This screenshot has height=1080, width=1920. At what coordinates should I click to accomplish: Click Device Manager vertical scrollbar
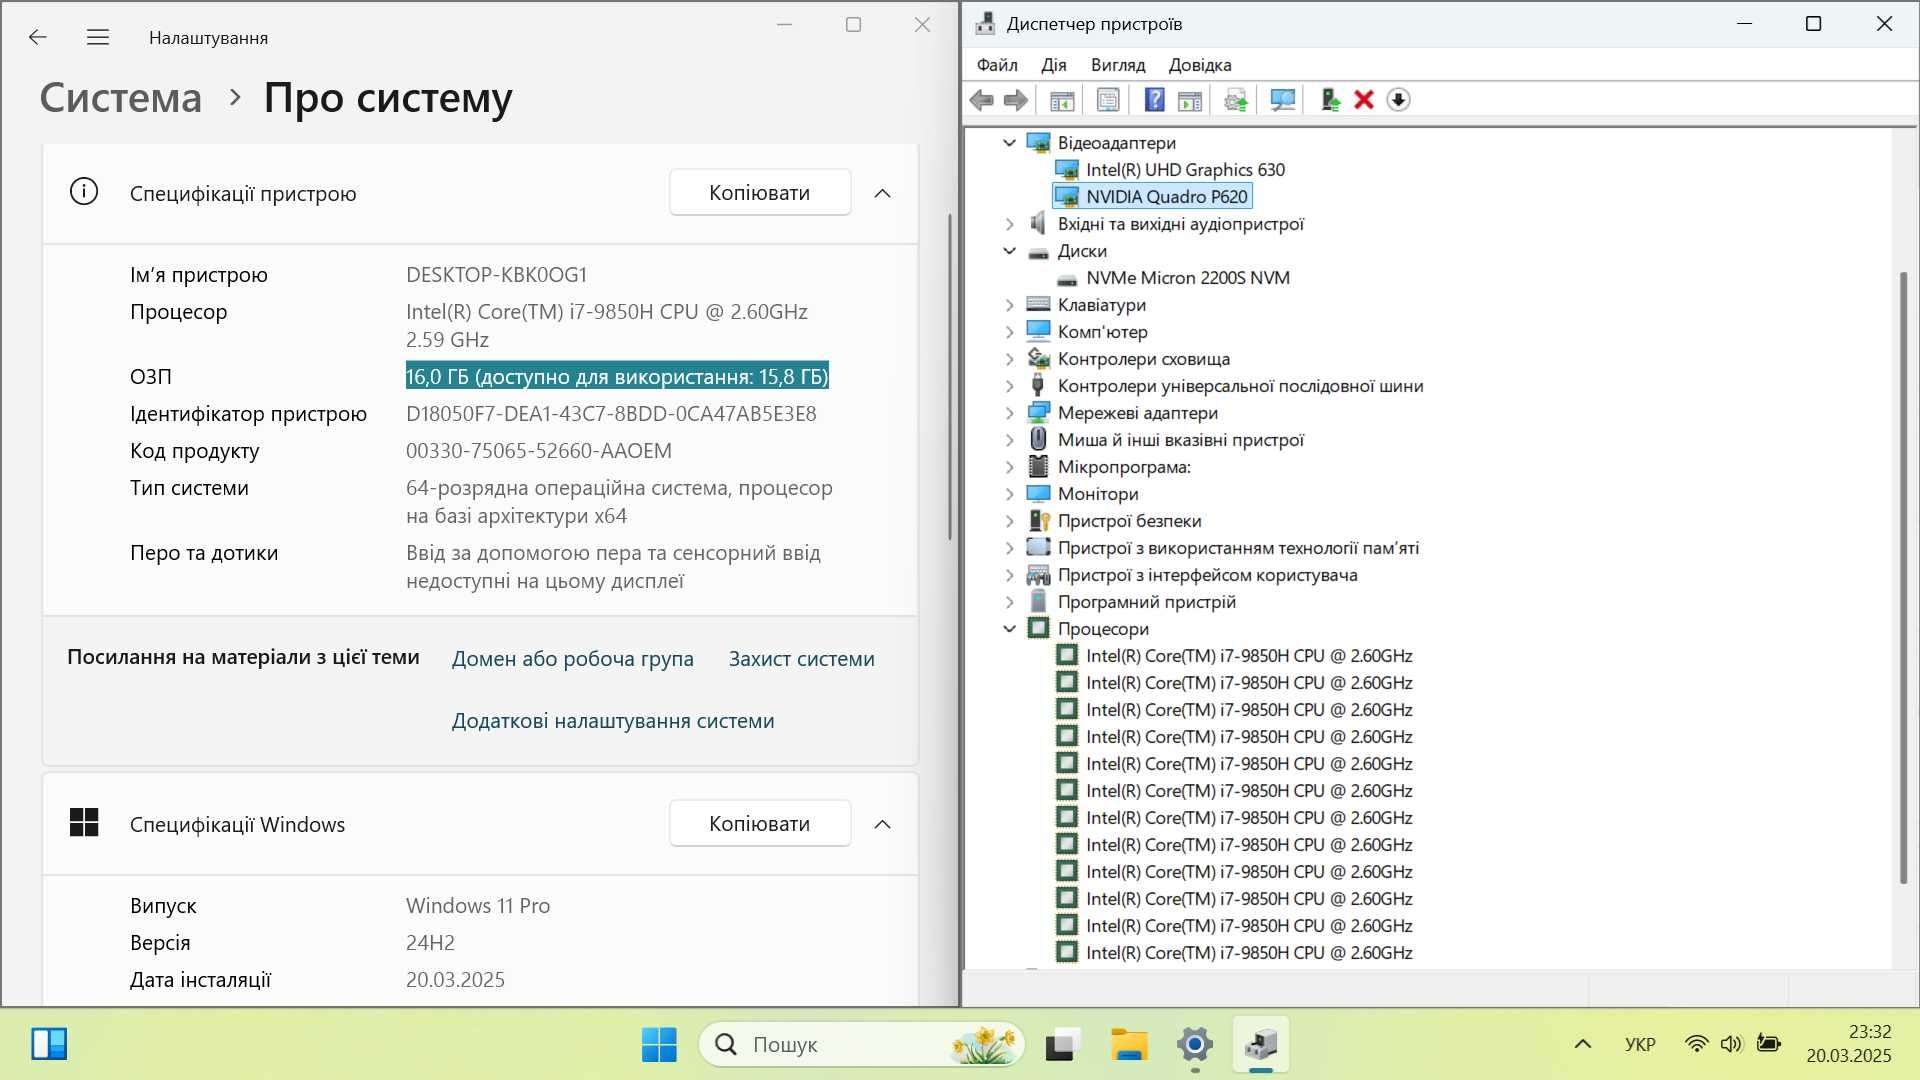point(1904,577)
